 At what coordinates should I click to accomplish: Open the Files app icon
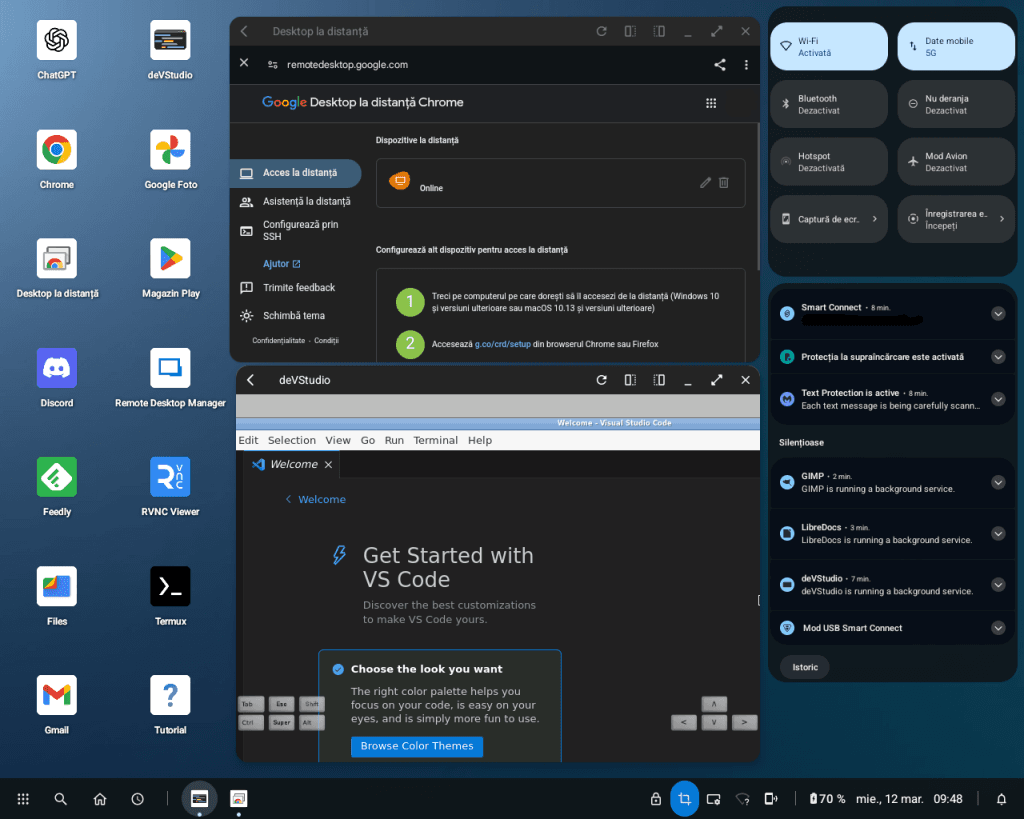click(57, 586)
